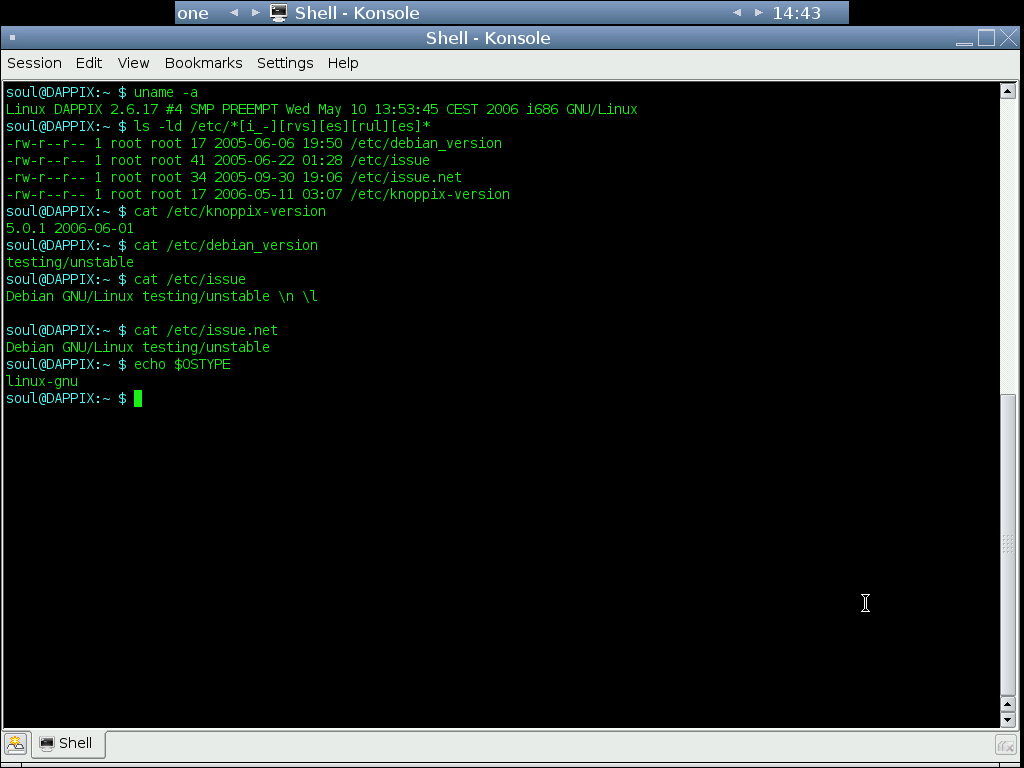
Task: Click the scrollbar up arrow near bottom
Action: click(1008, 705)
